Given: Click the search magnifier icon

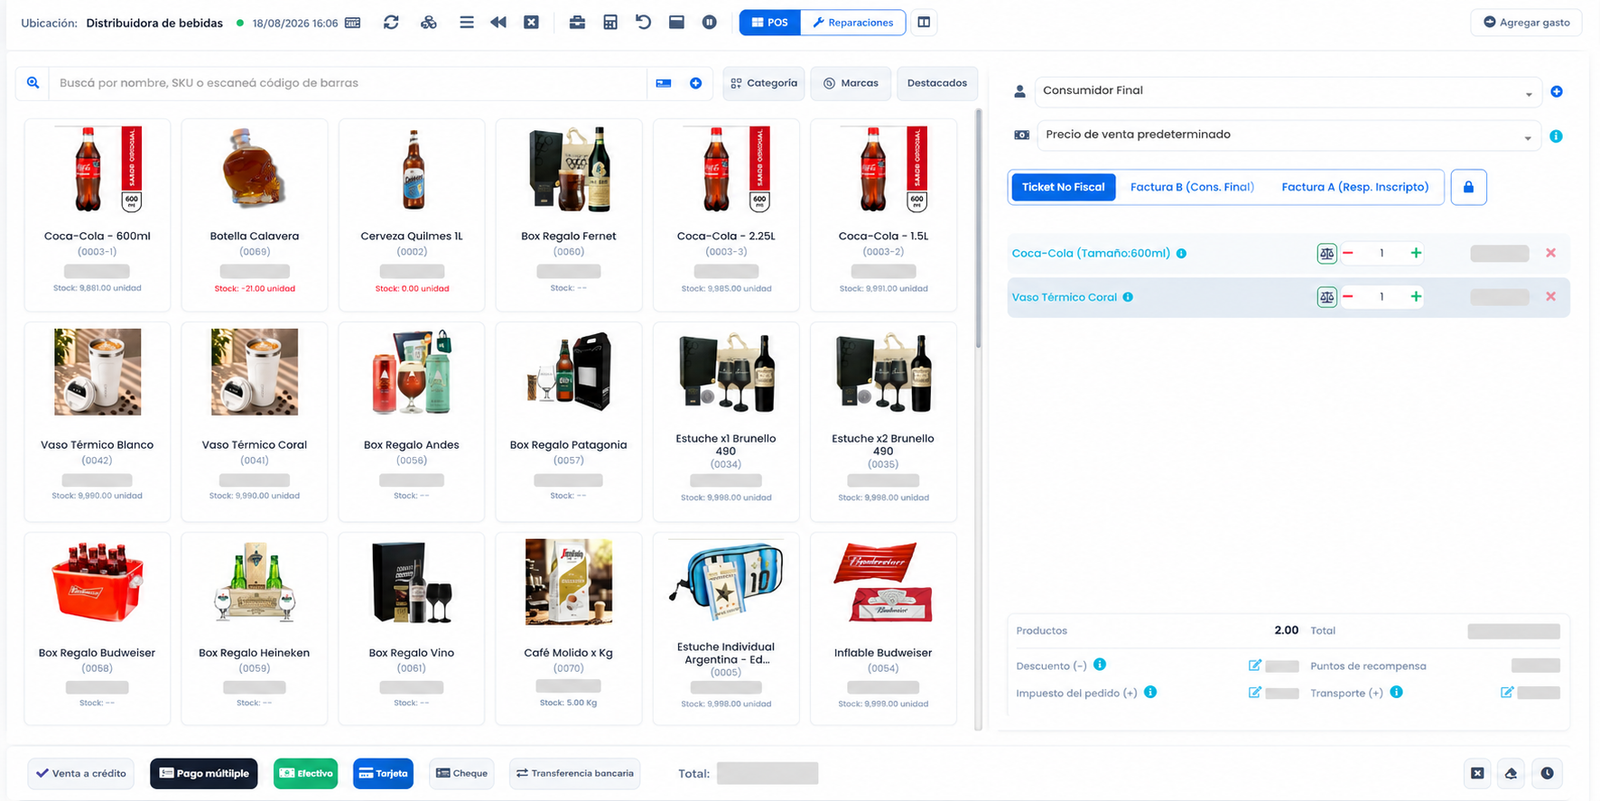Looking at the screenshot, I should [33, 83].
